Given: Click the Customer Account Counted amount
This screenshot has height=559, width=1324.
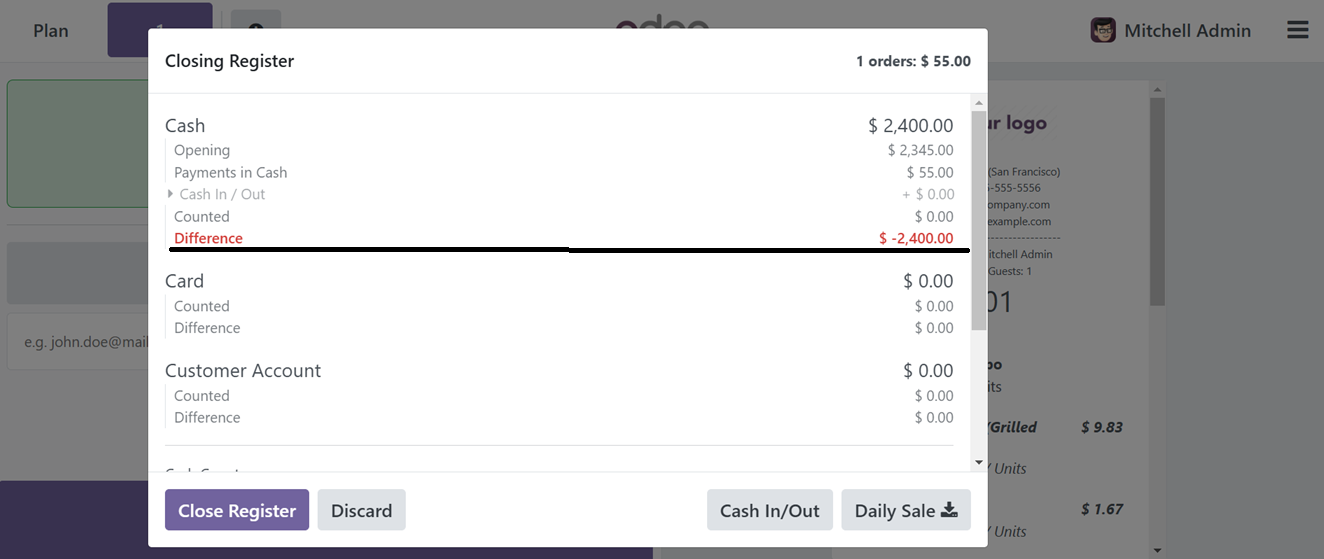Looking at the screenshot, I should coord(933,396).
